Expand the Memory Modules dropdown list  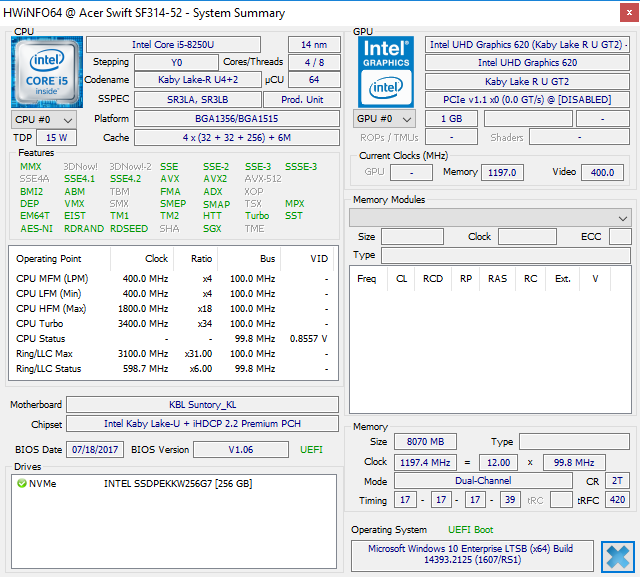490,218
